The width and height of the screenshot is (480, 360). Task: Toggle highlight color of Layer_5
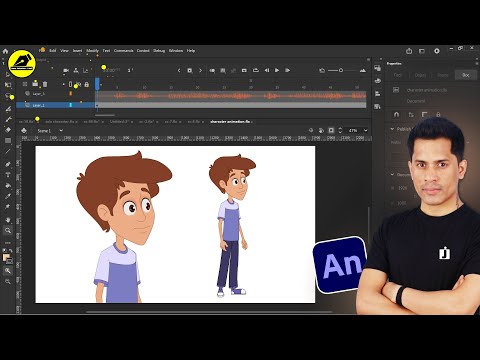pos(70,94)
